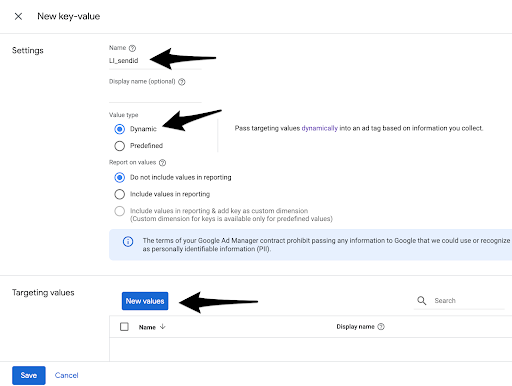
Task: Open the help icon beside Display name (optional)
Action: [182, 82]
